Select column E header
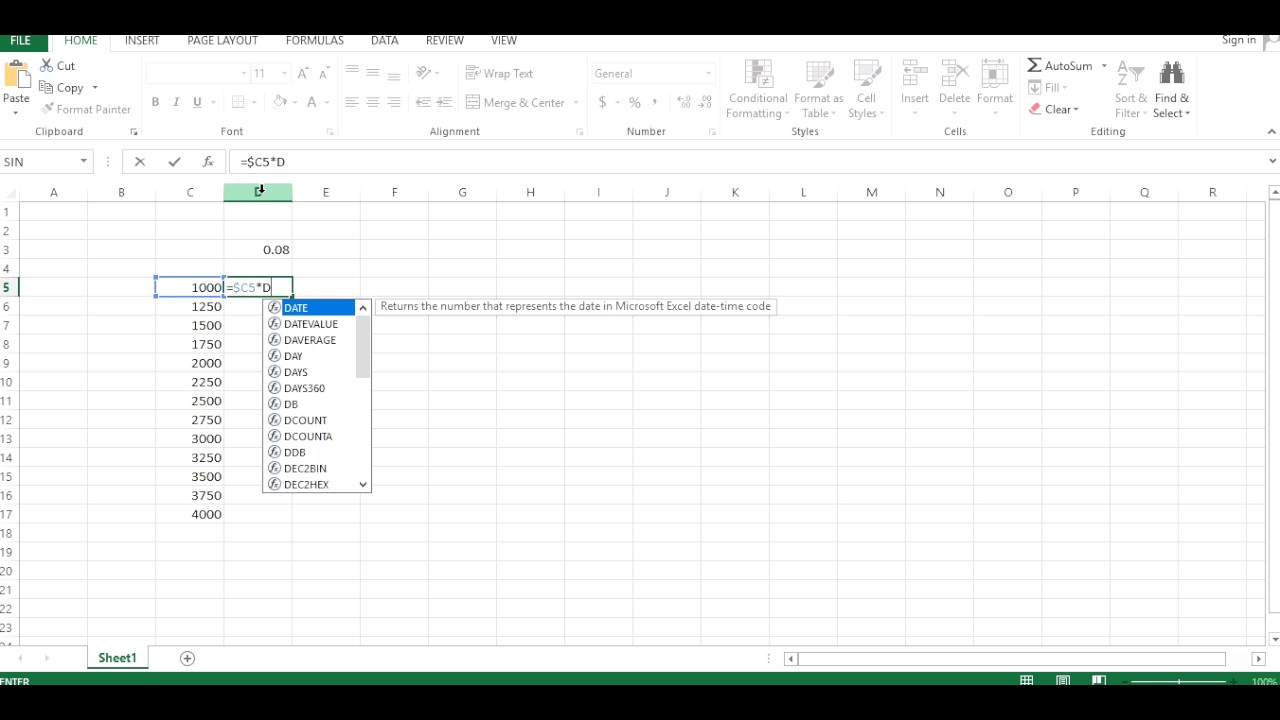 [326, 192]
